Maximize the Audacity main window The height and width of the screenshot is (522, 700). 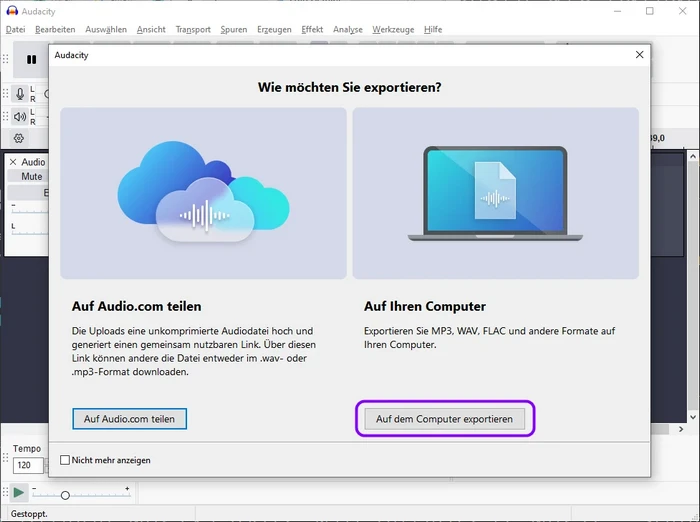click(650, 11)
